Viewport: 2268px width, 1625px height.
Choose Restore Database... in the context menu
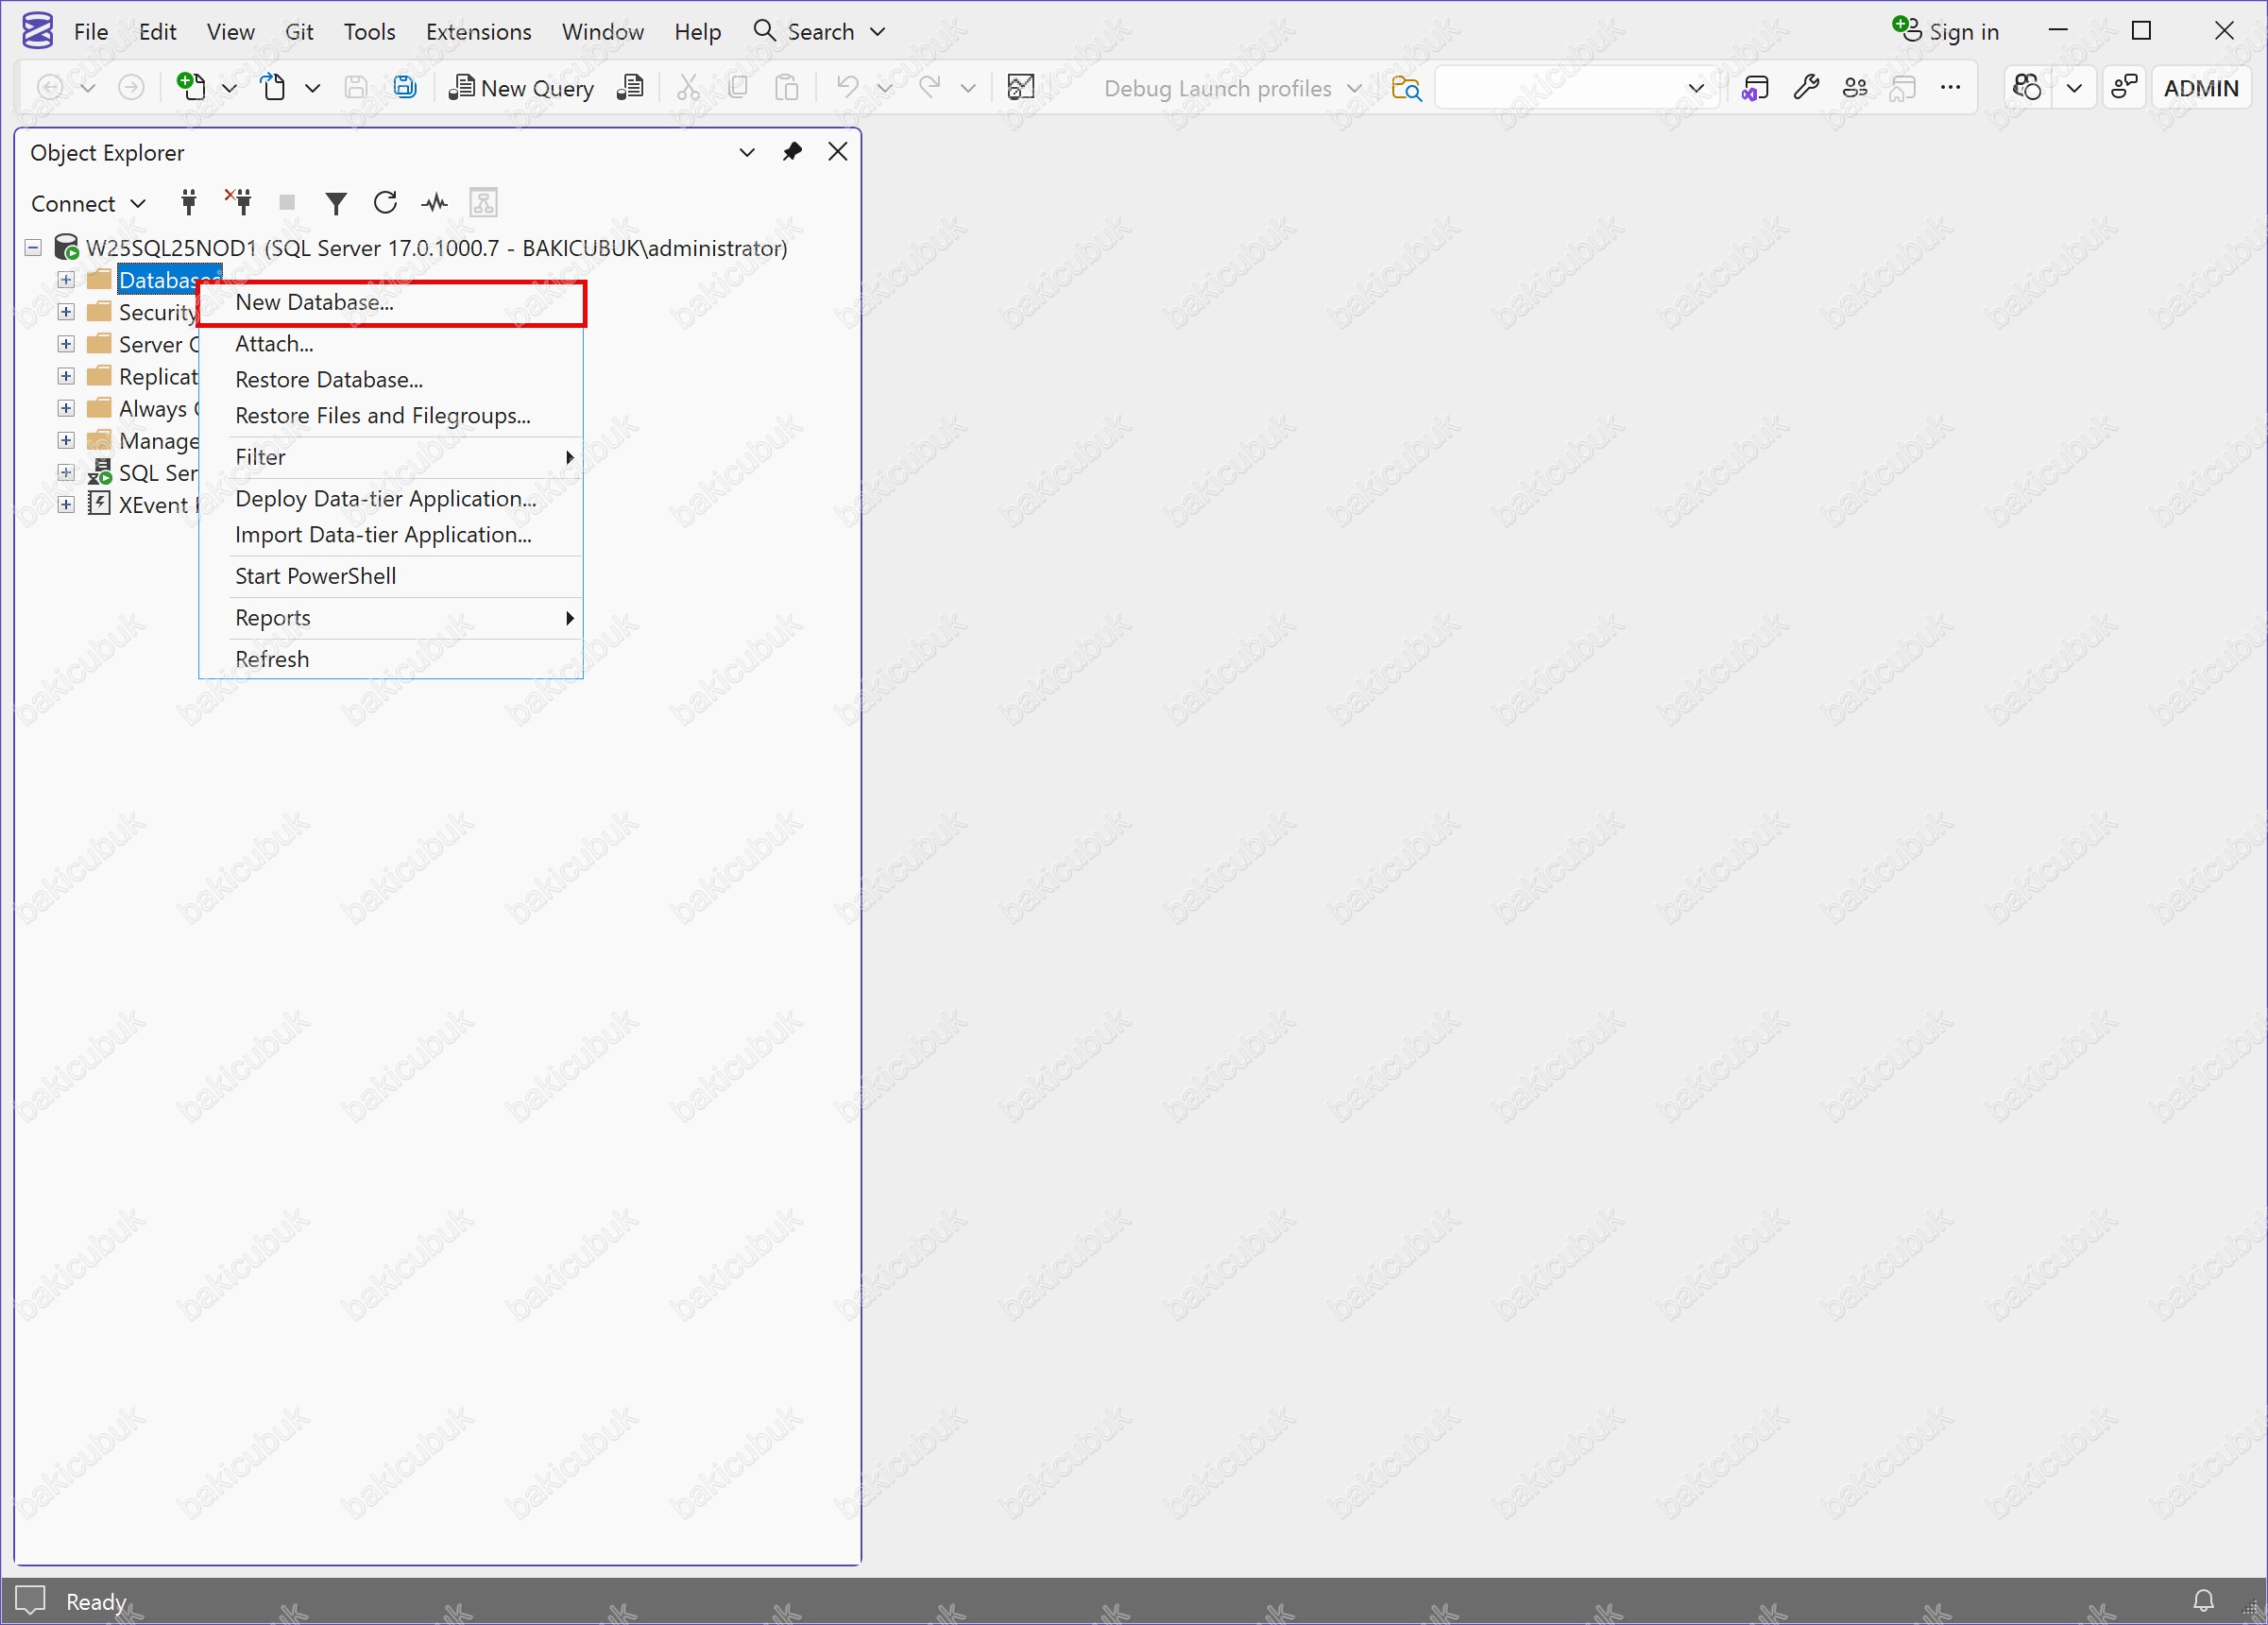(x=328, y=380)
